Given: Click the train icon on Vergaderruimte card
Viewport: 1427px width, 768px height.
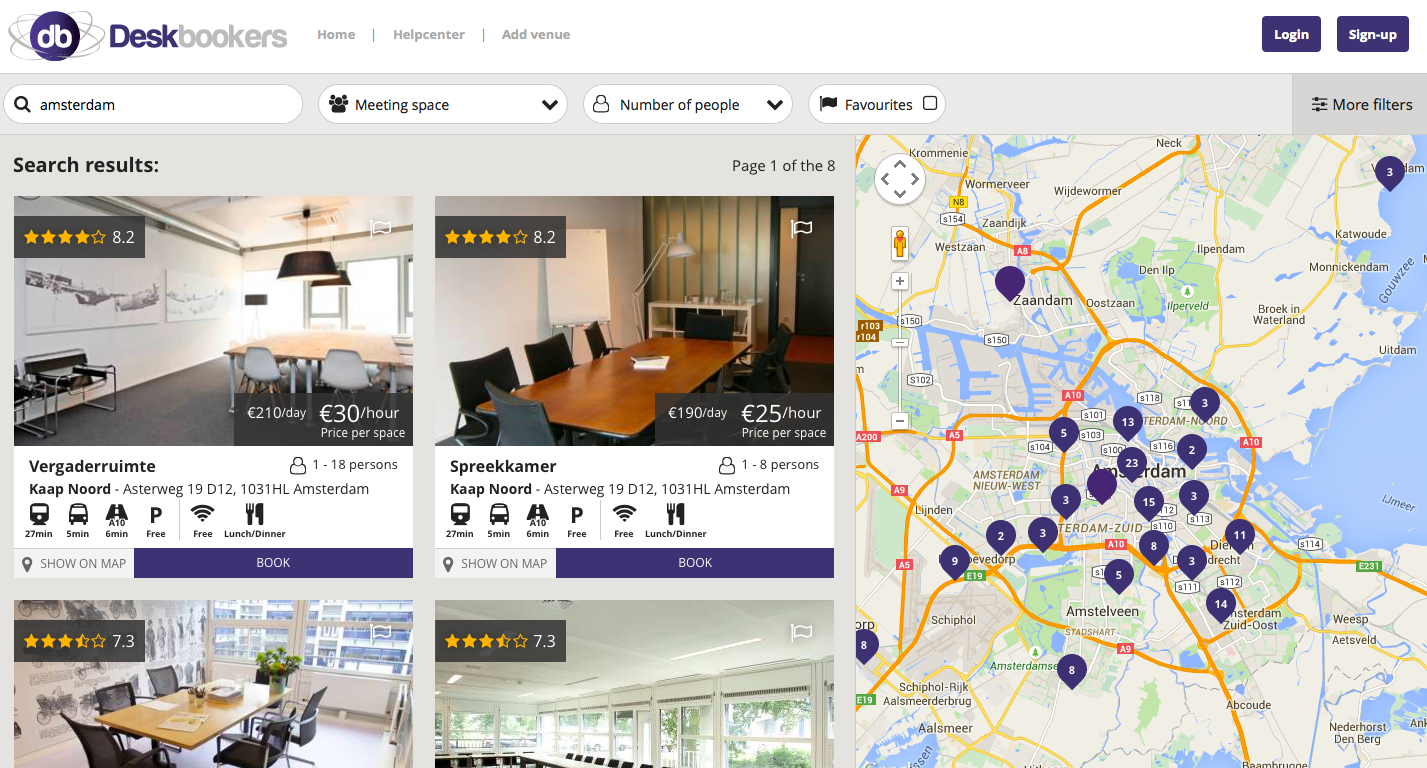Looking at the screenshot, I should (39, 514).
